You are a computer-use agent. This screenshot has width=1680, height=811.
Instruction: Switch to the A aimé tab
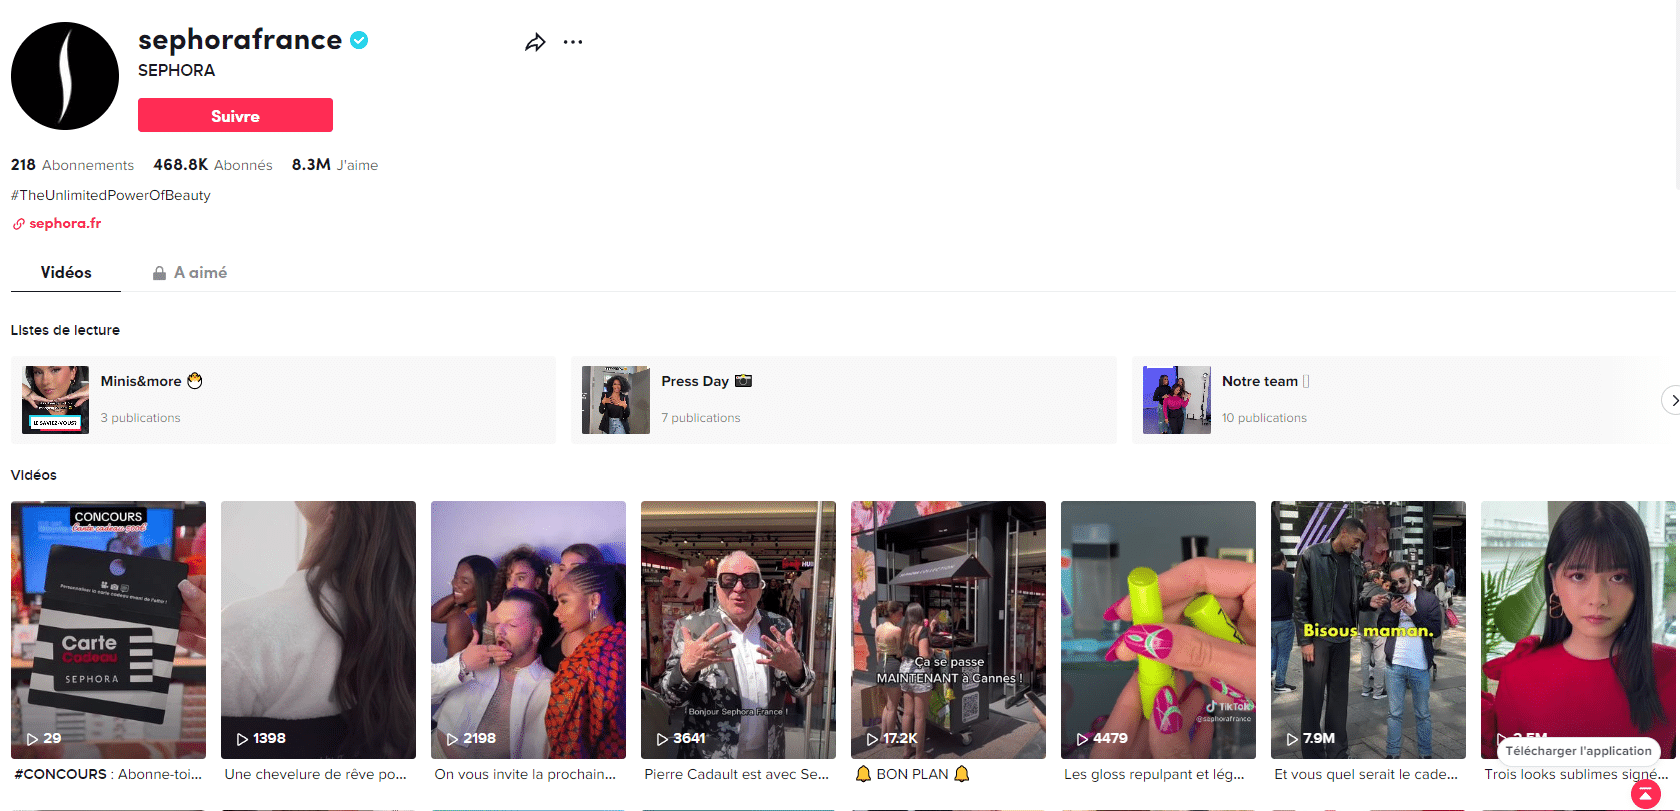pyautogui.click(x=190, y=273)
